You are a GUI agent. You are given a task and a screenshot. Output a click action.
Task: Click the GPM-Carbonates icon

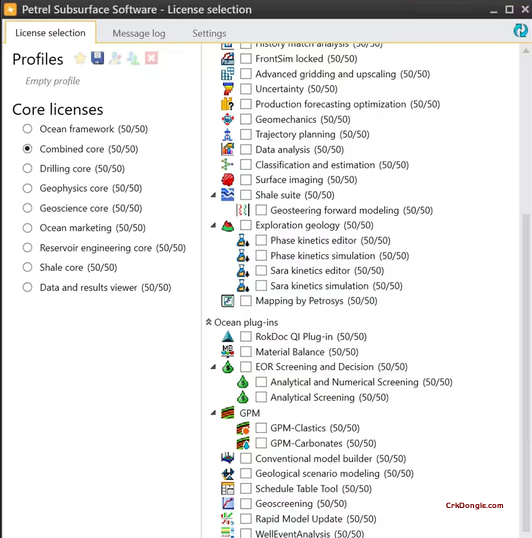(243, 443)
